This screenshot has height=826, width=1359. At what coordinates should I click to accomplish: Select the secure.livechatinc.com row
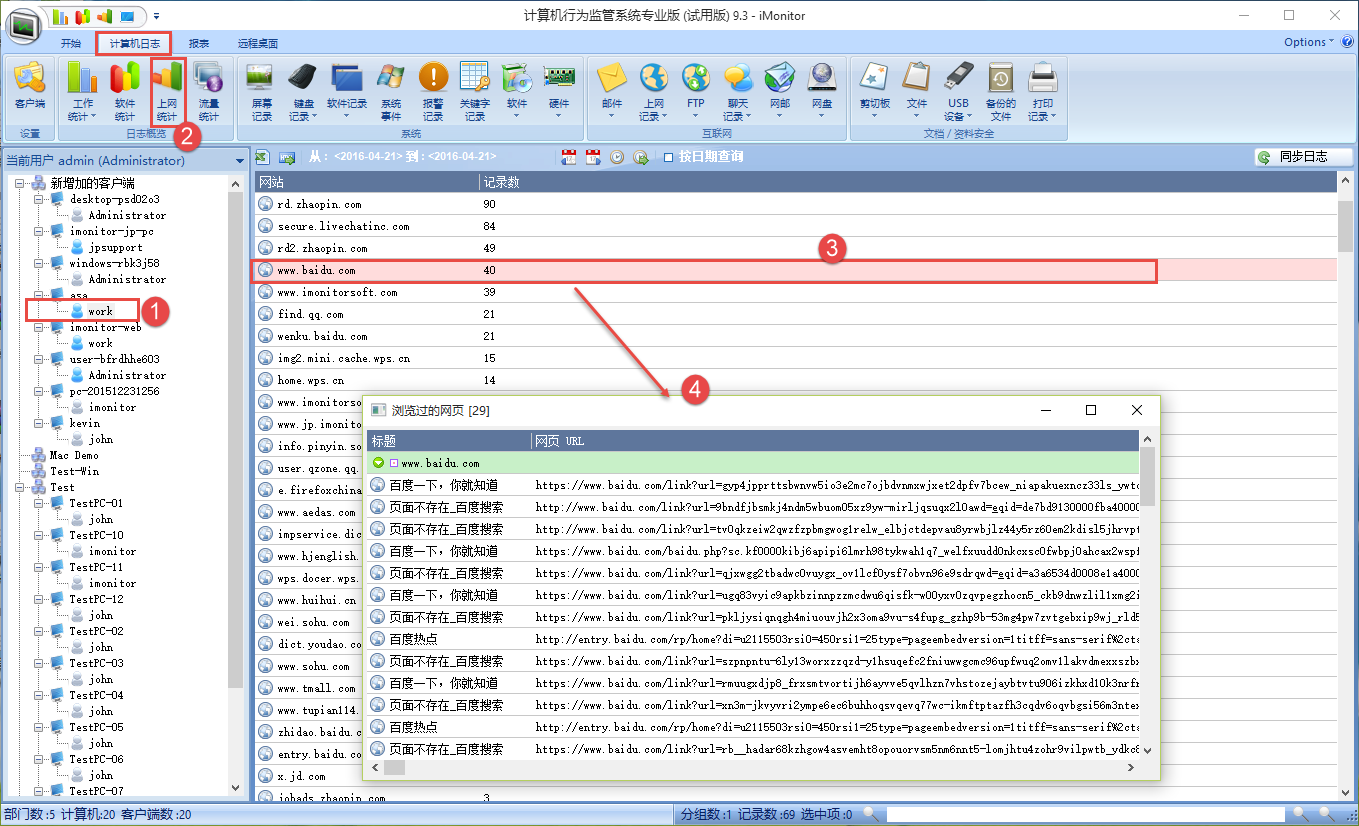tap(794, 226)
